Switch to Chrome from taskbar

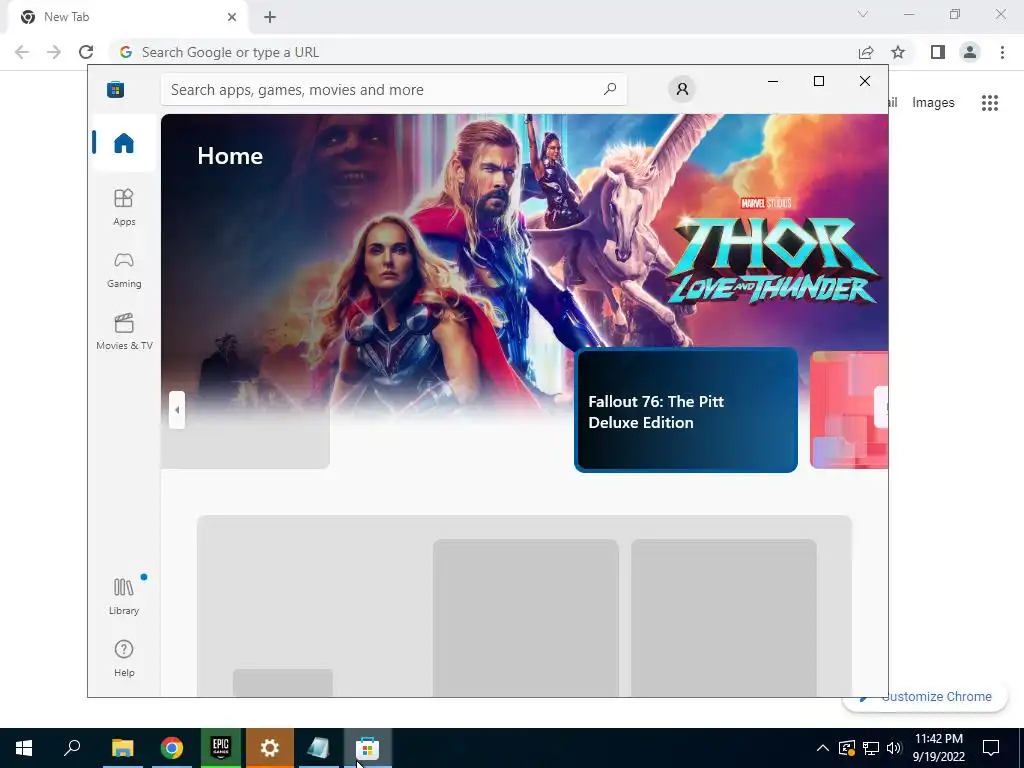(172, 748)
